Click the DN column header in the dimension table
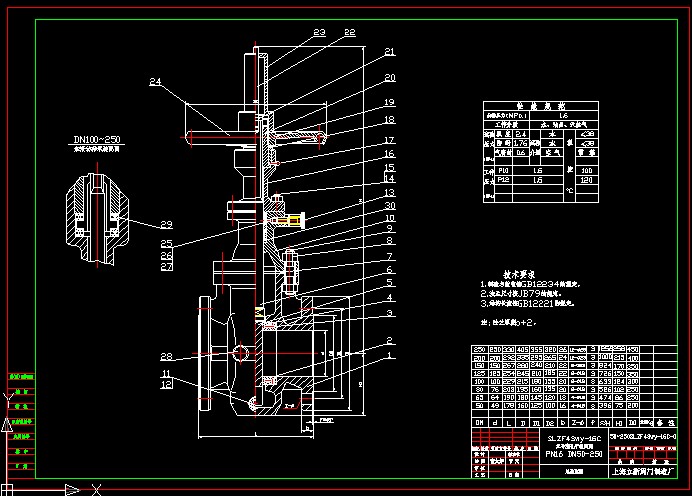The width and height of the screenshot is (692, 496). pos(478,422)
